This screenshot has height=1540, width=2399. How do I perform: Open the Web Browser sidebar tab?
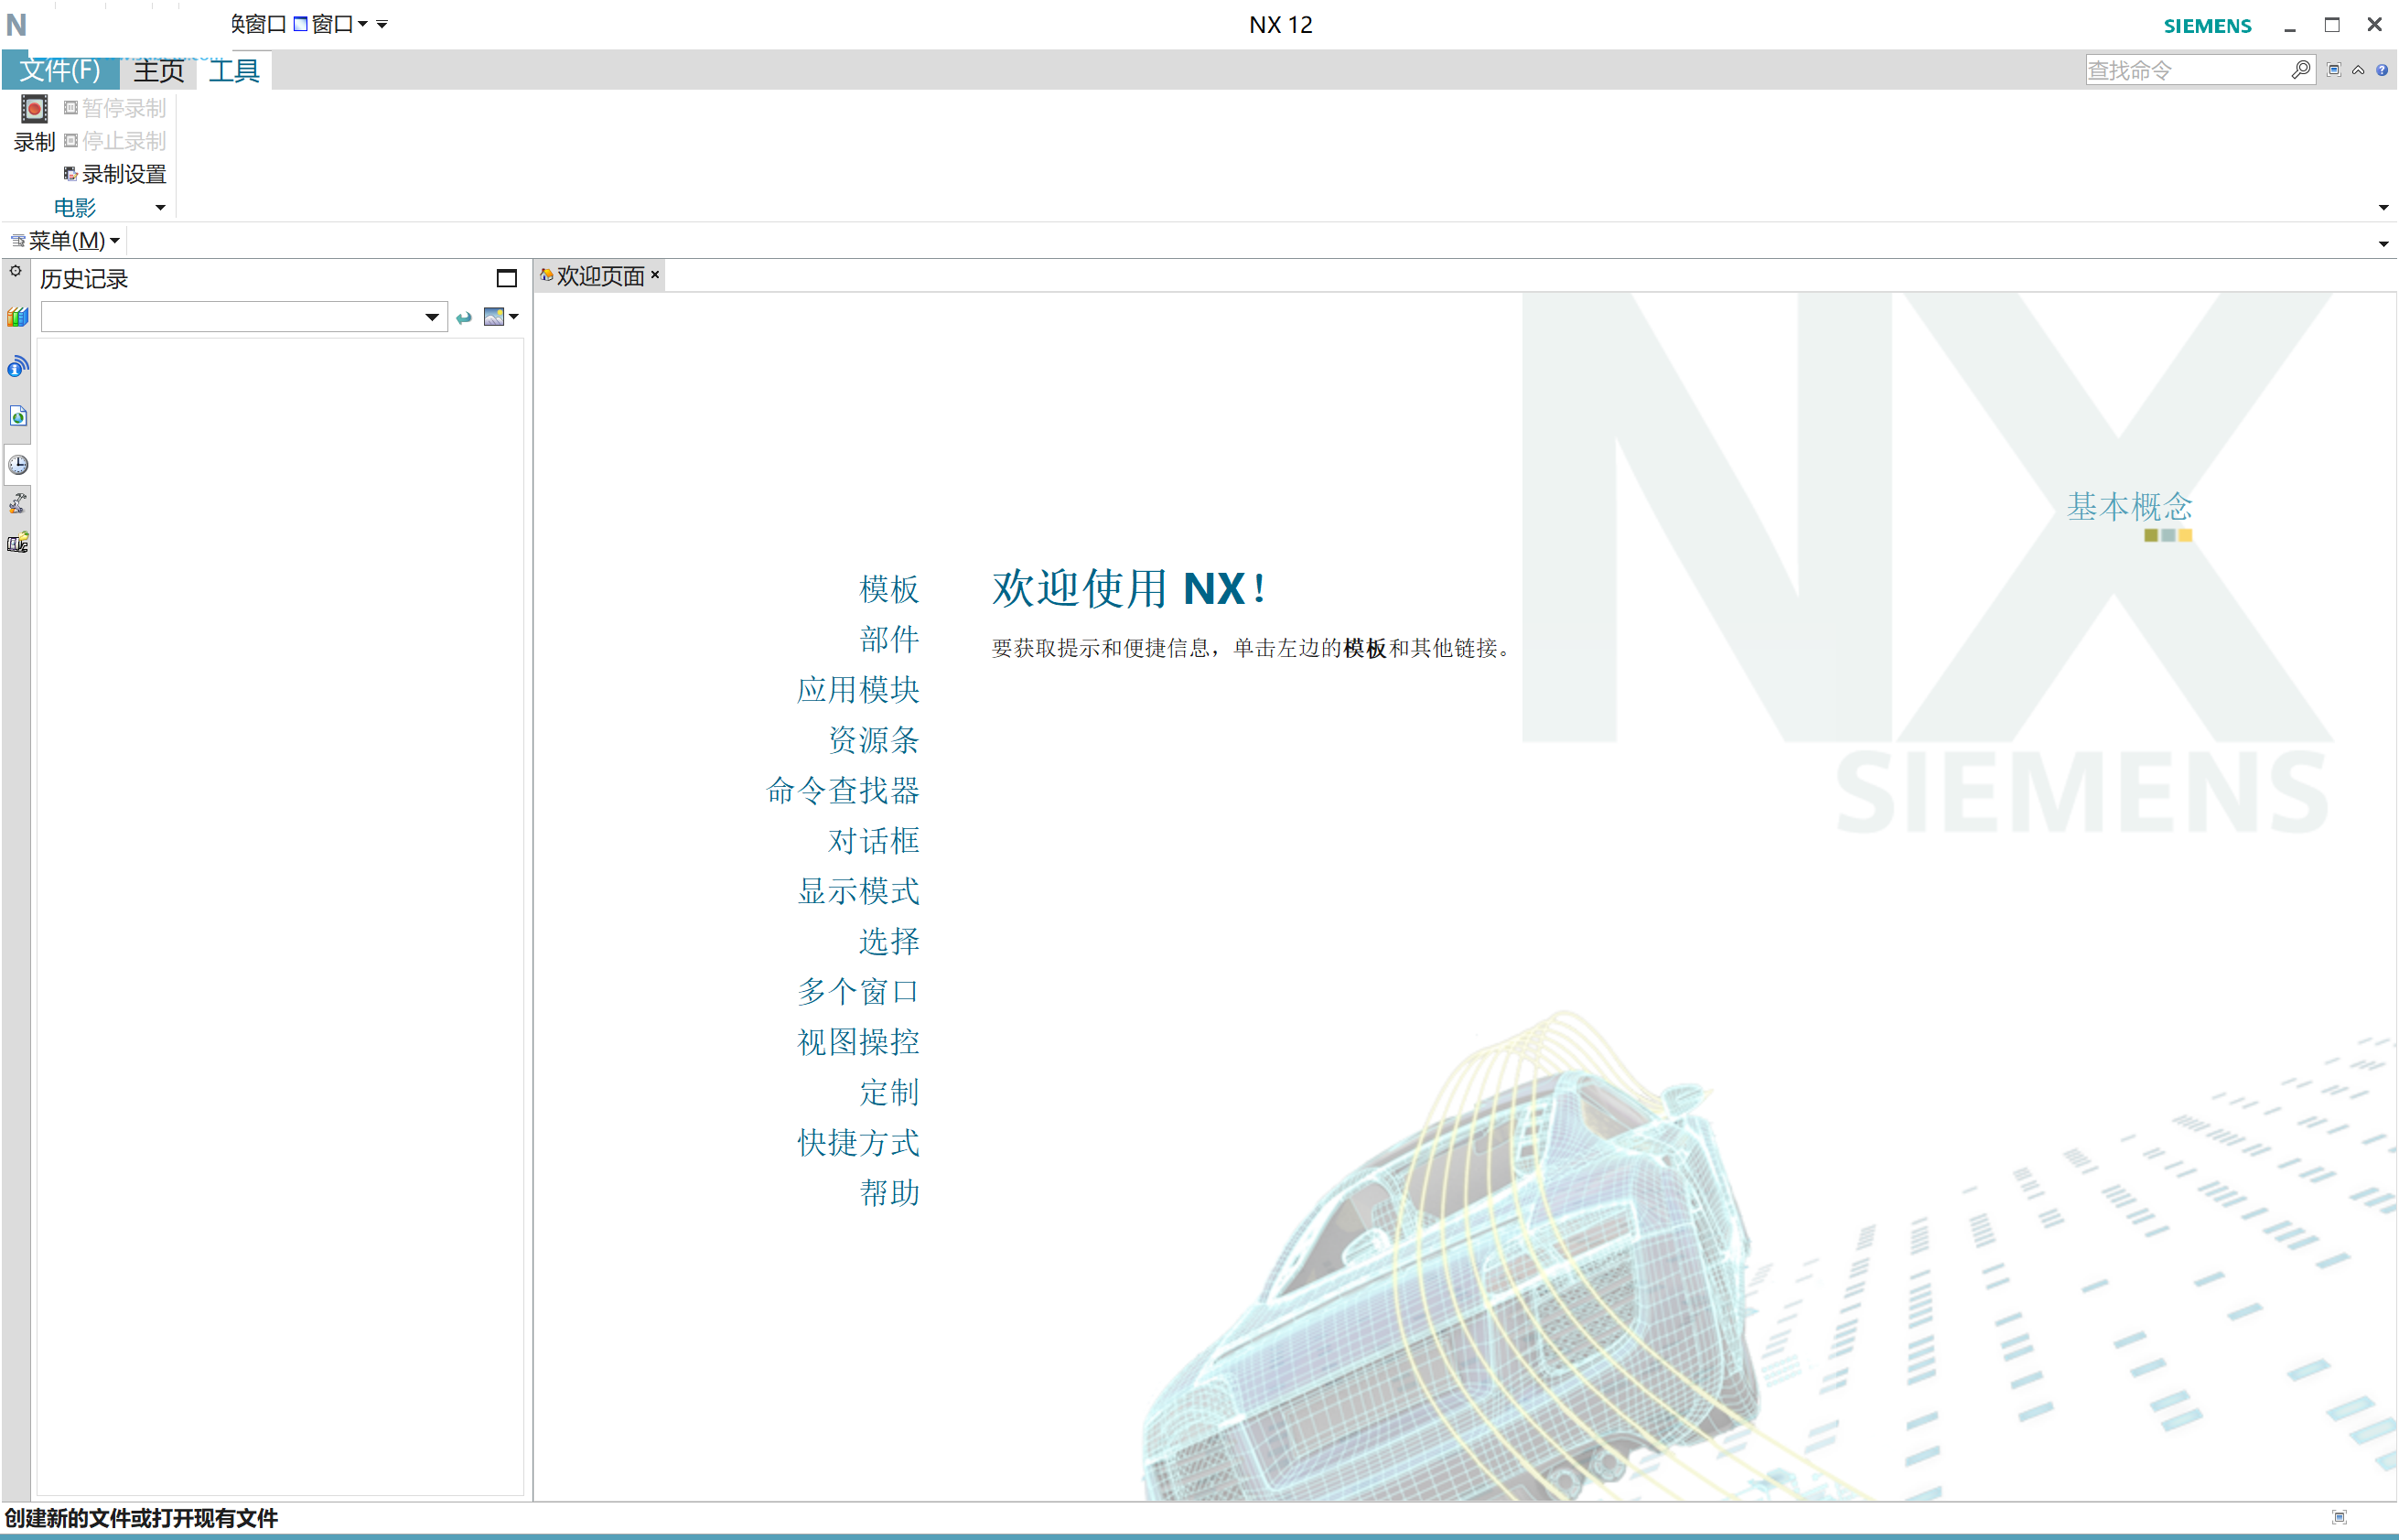18,416
